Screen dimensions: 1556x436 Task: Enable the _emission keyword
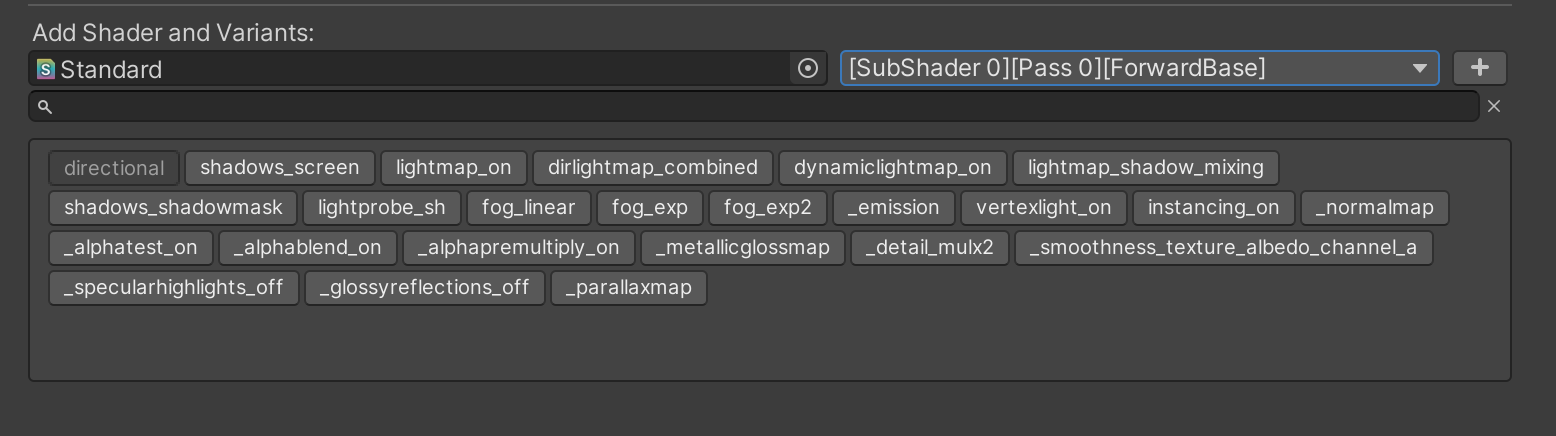pos(894,208)
